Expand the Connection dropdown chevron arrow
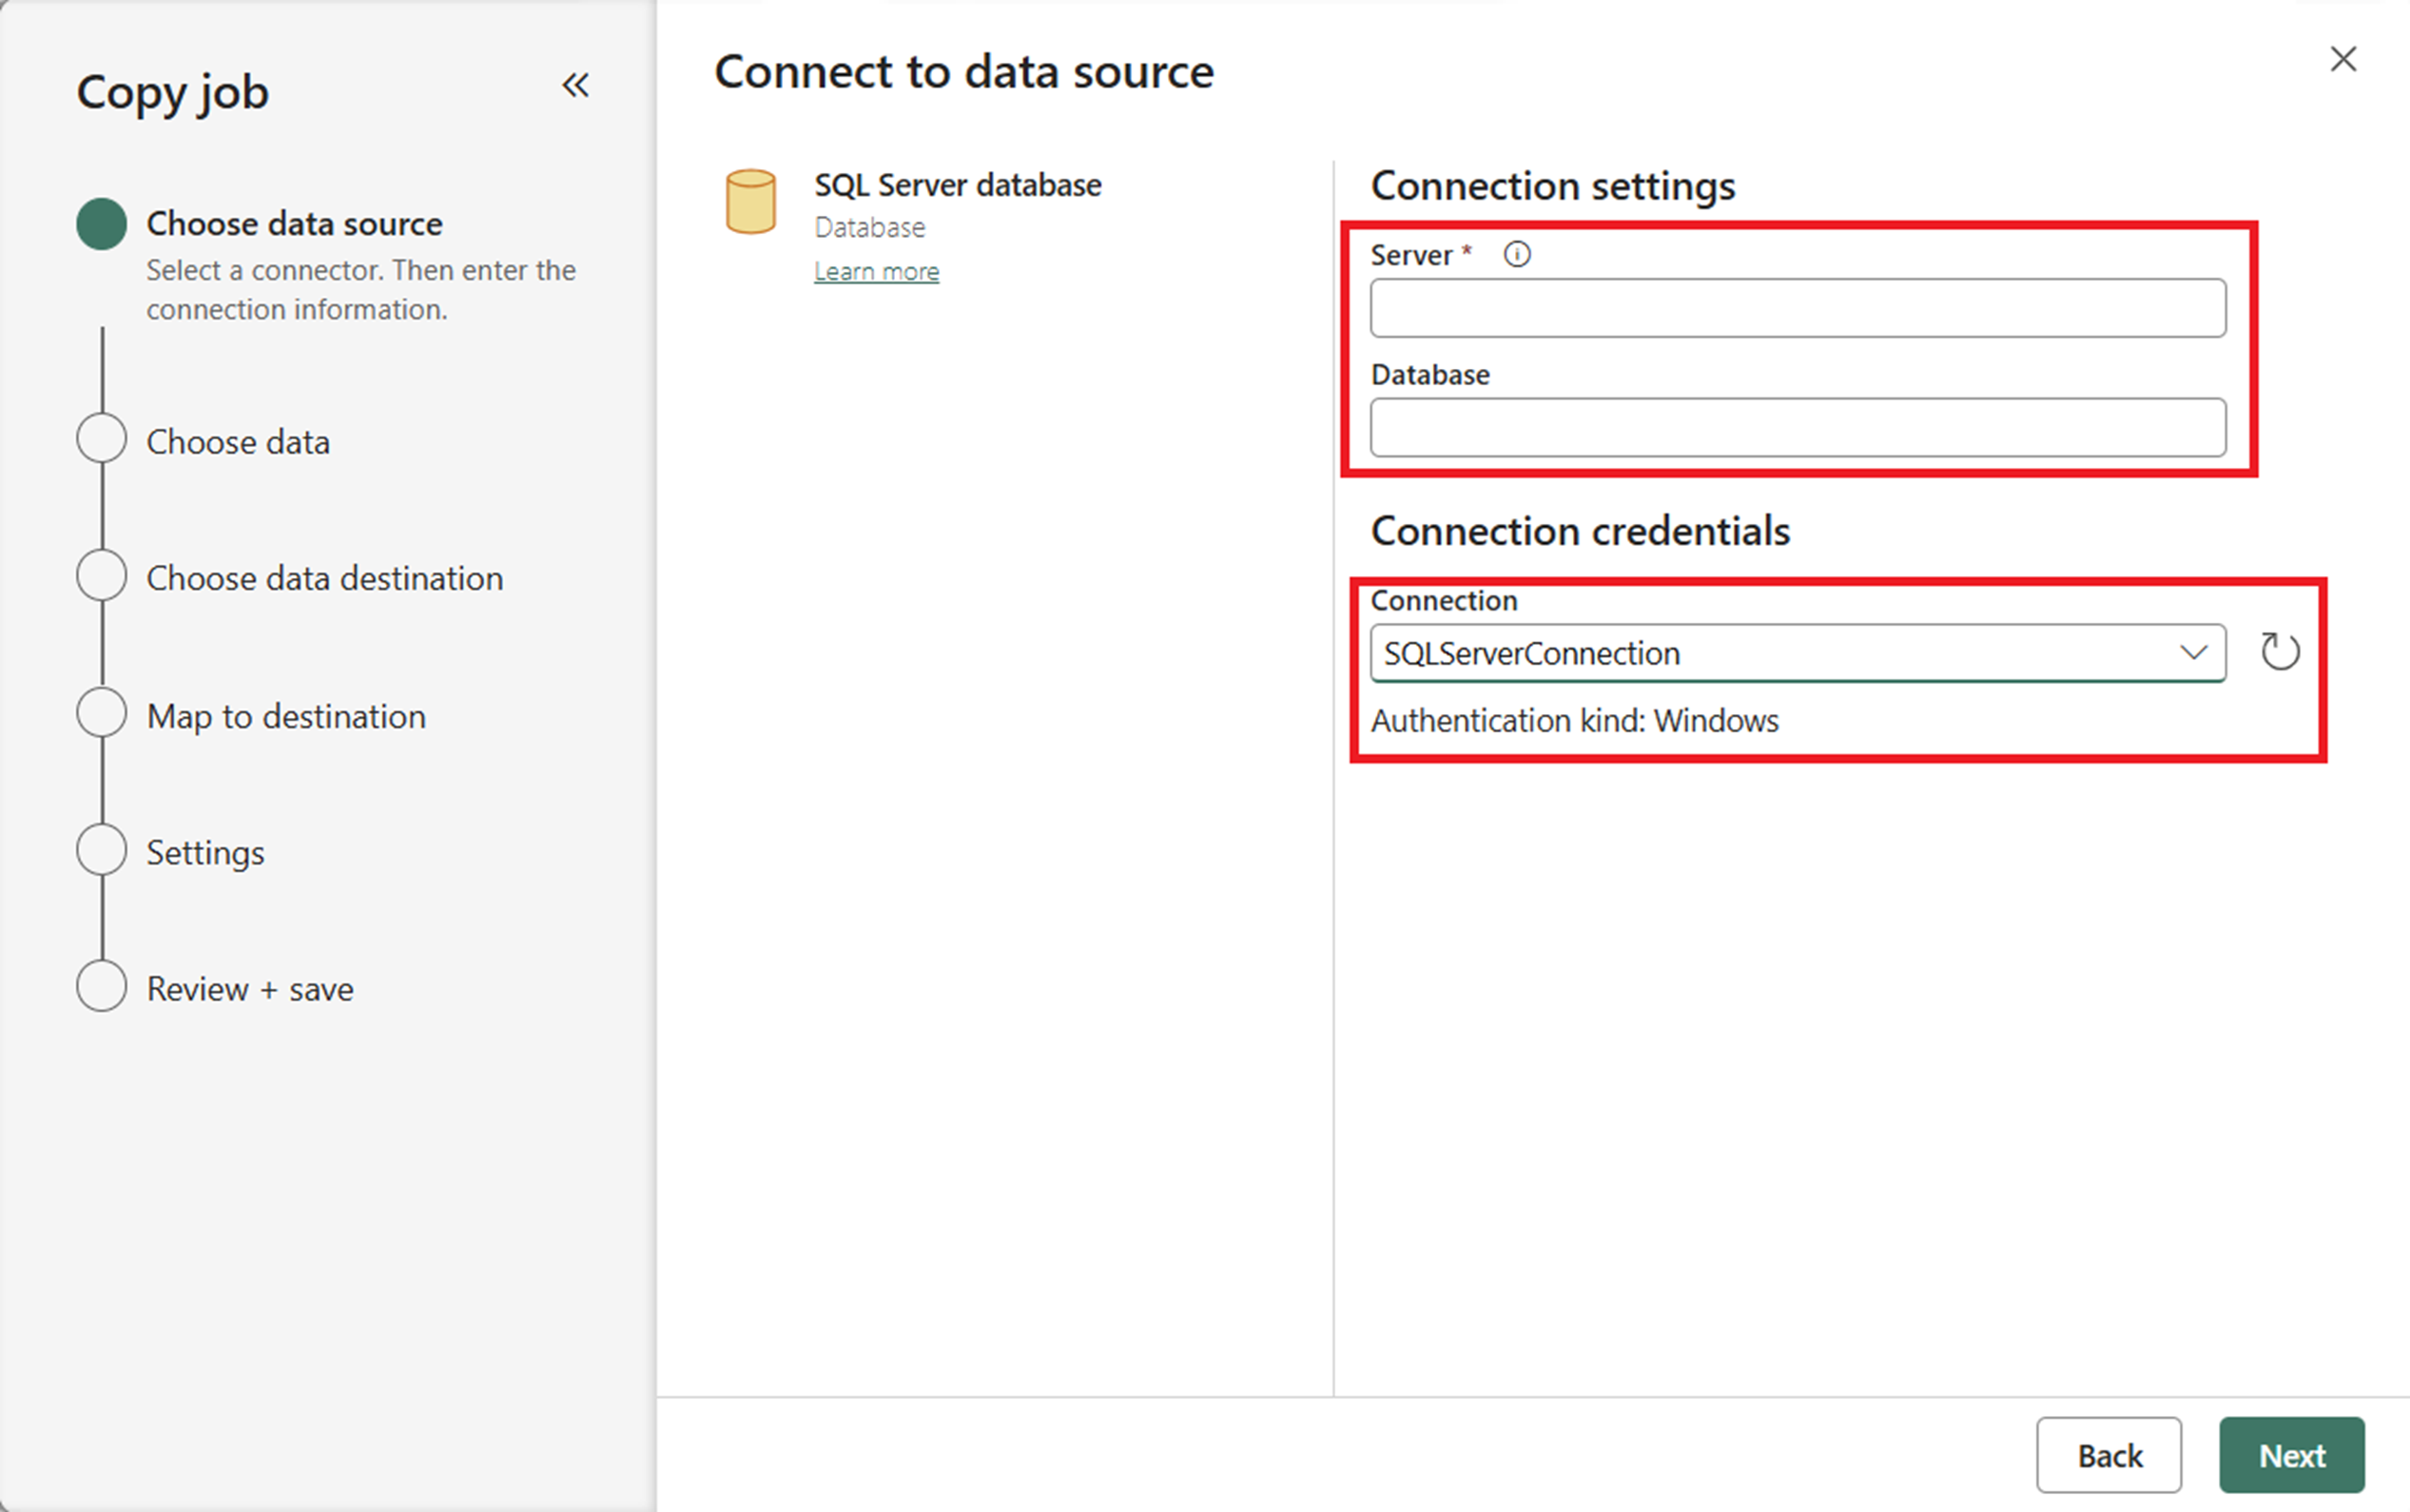Screen dimensions: 2410x1512 [x=2193, y=653]
